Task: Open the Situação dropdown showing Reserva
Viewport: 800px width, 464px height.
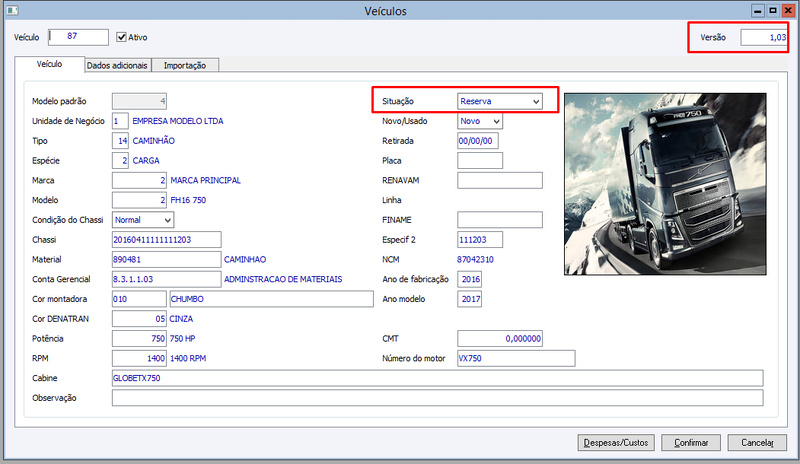Action: 499,101
